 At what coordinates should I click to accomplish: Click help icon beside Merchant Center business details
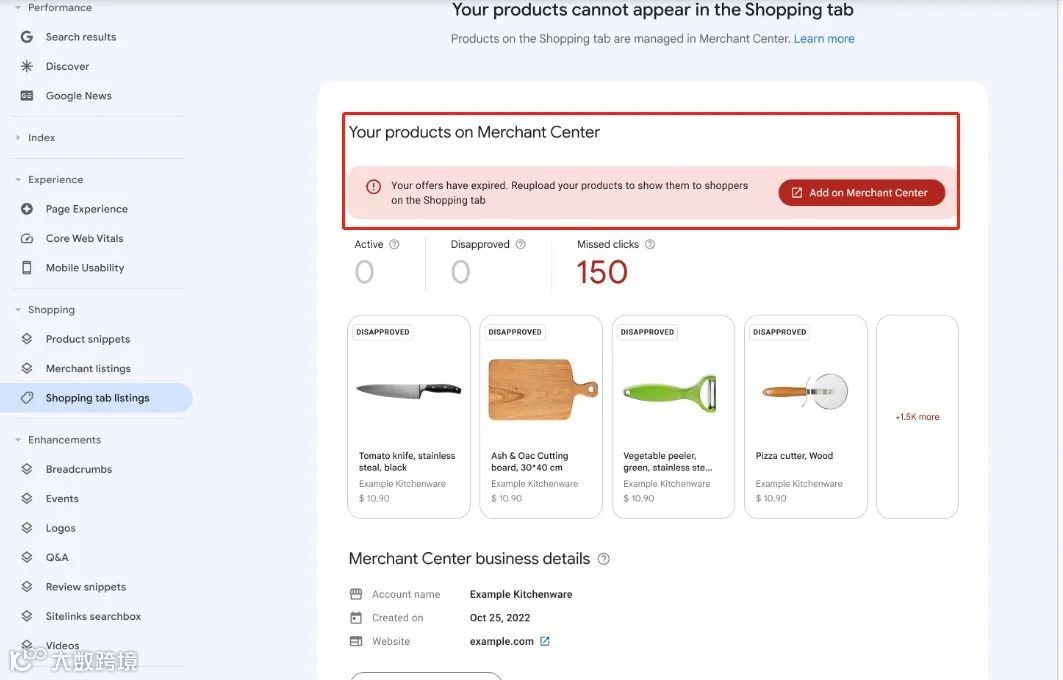[603, 559]
